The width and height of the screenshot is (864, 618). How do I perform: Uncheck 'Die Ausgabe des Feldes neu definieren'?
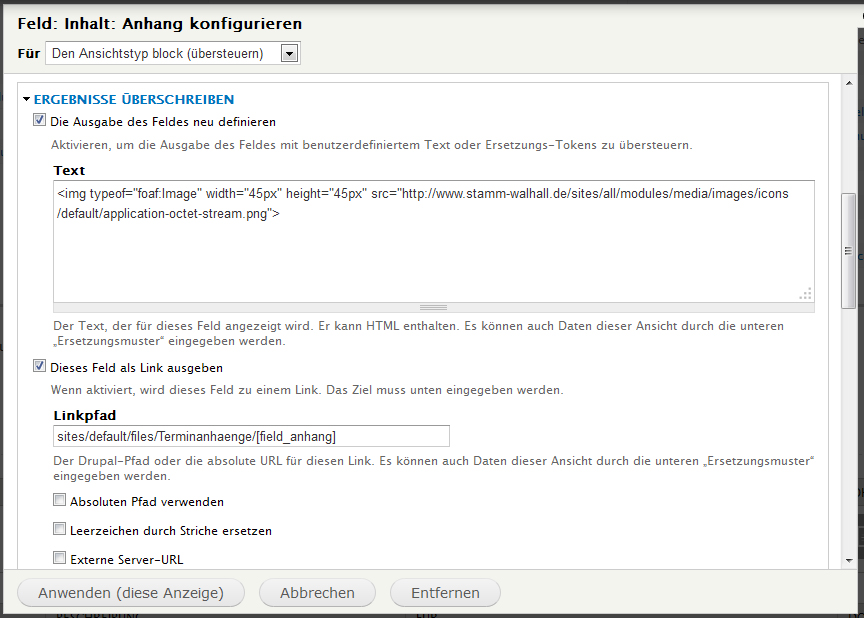(40, 121)
